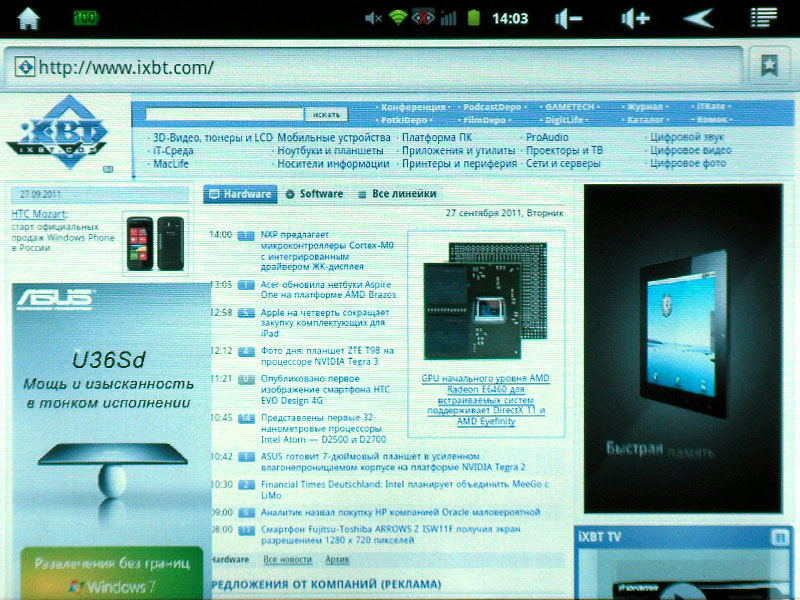The width and height of the screenshot is (800, 600).
Task: Open the ASUS 7-дюймовый планшет news link
Action: (x=393, y=462)
